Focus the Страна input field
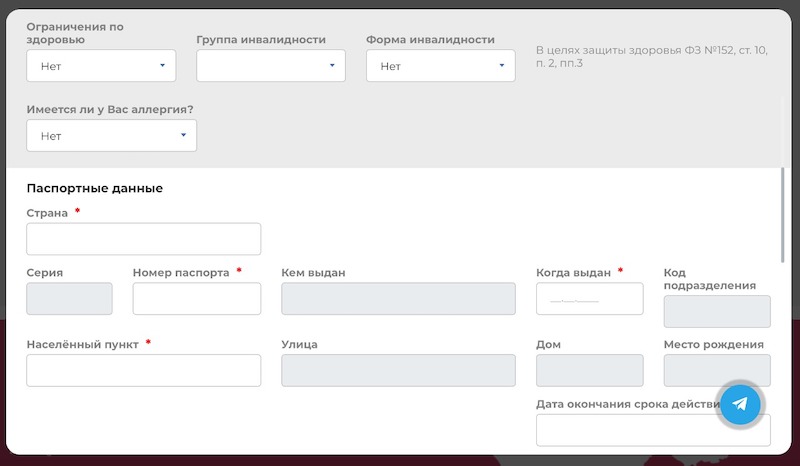The image size is (800, 466). pos(143,239)
